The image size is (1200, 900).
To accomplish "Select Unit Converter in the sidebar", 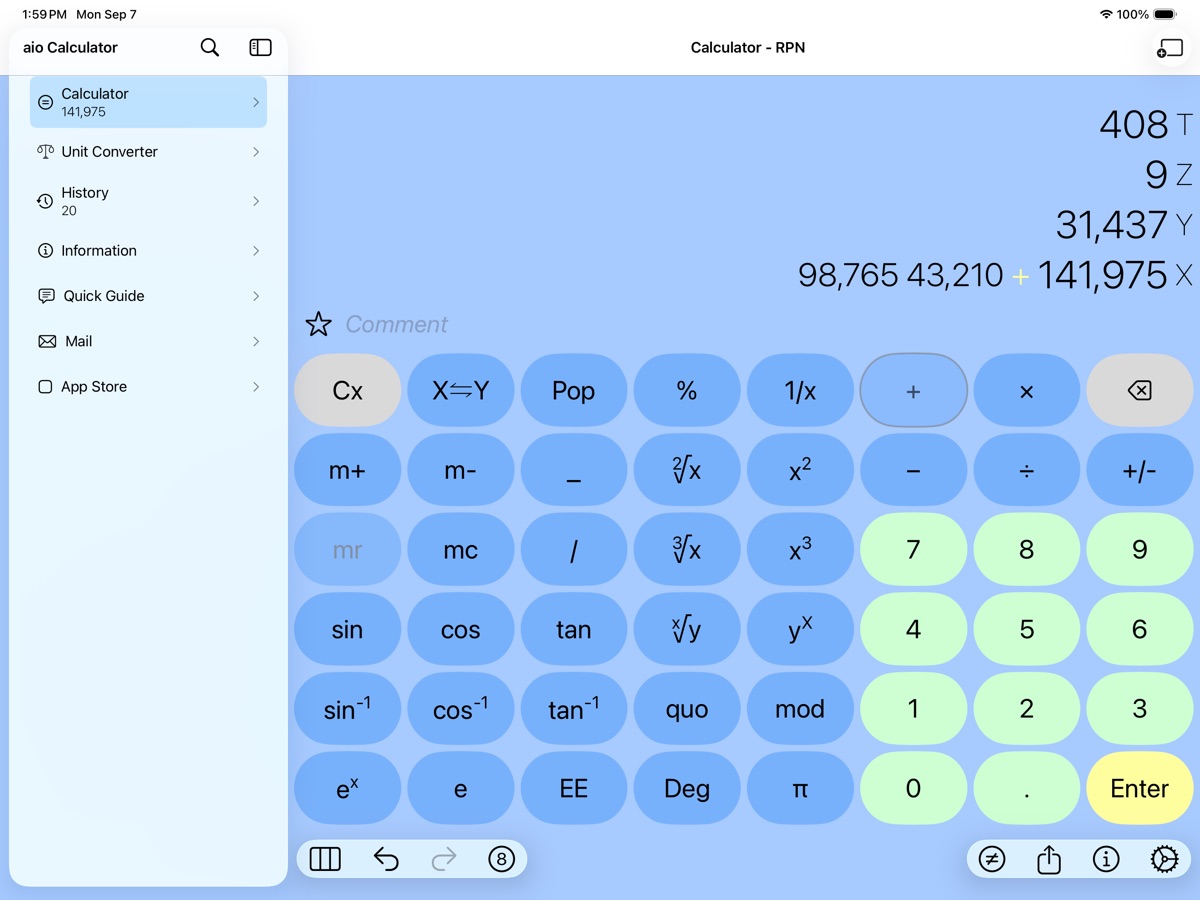I will [148, 152].
